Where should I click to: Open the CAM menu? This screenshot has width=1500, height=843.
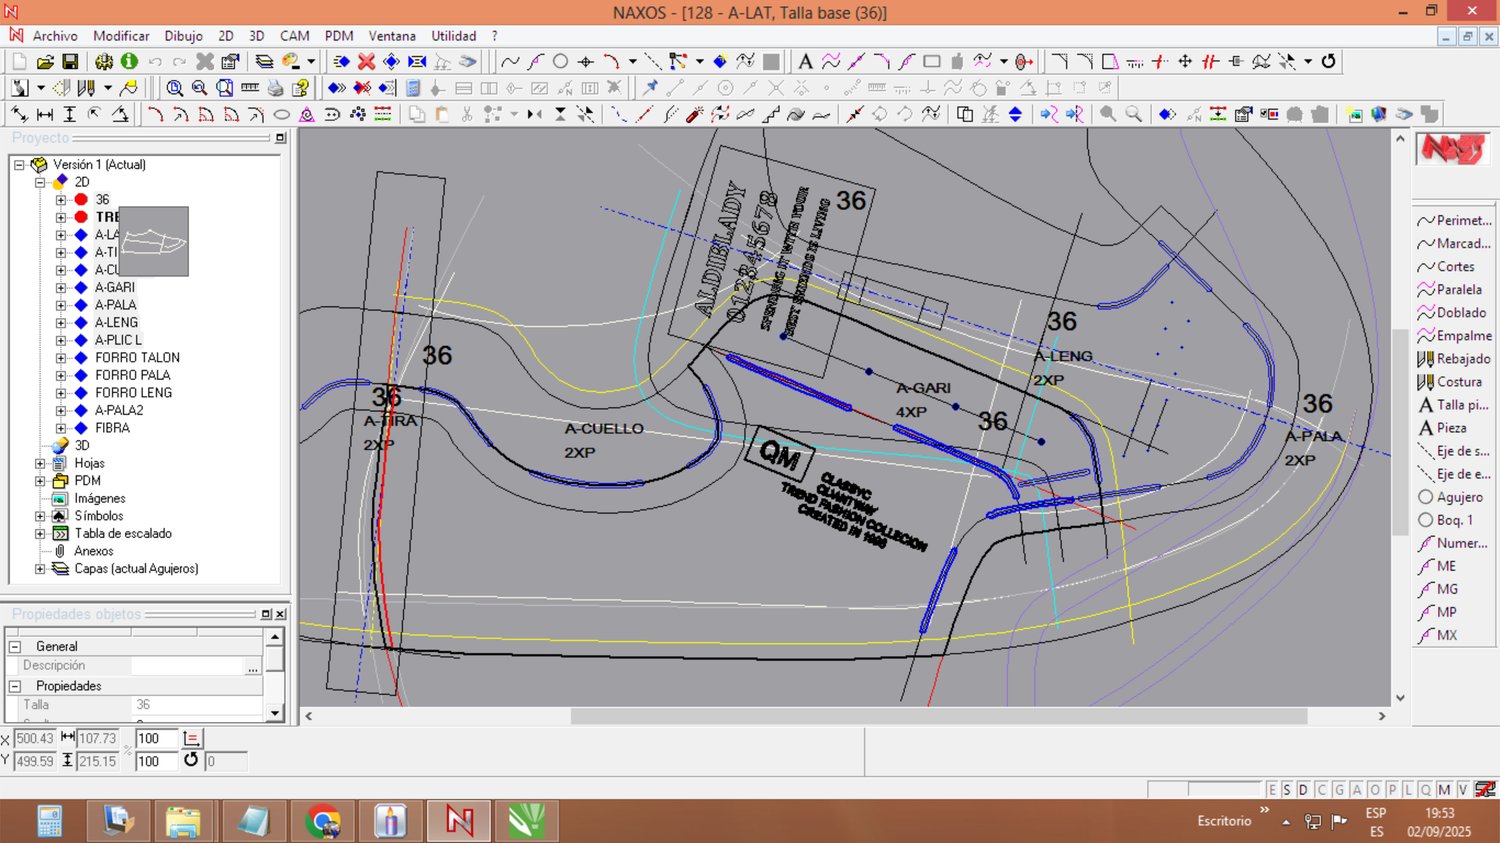(x=294, y=36)
